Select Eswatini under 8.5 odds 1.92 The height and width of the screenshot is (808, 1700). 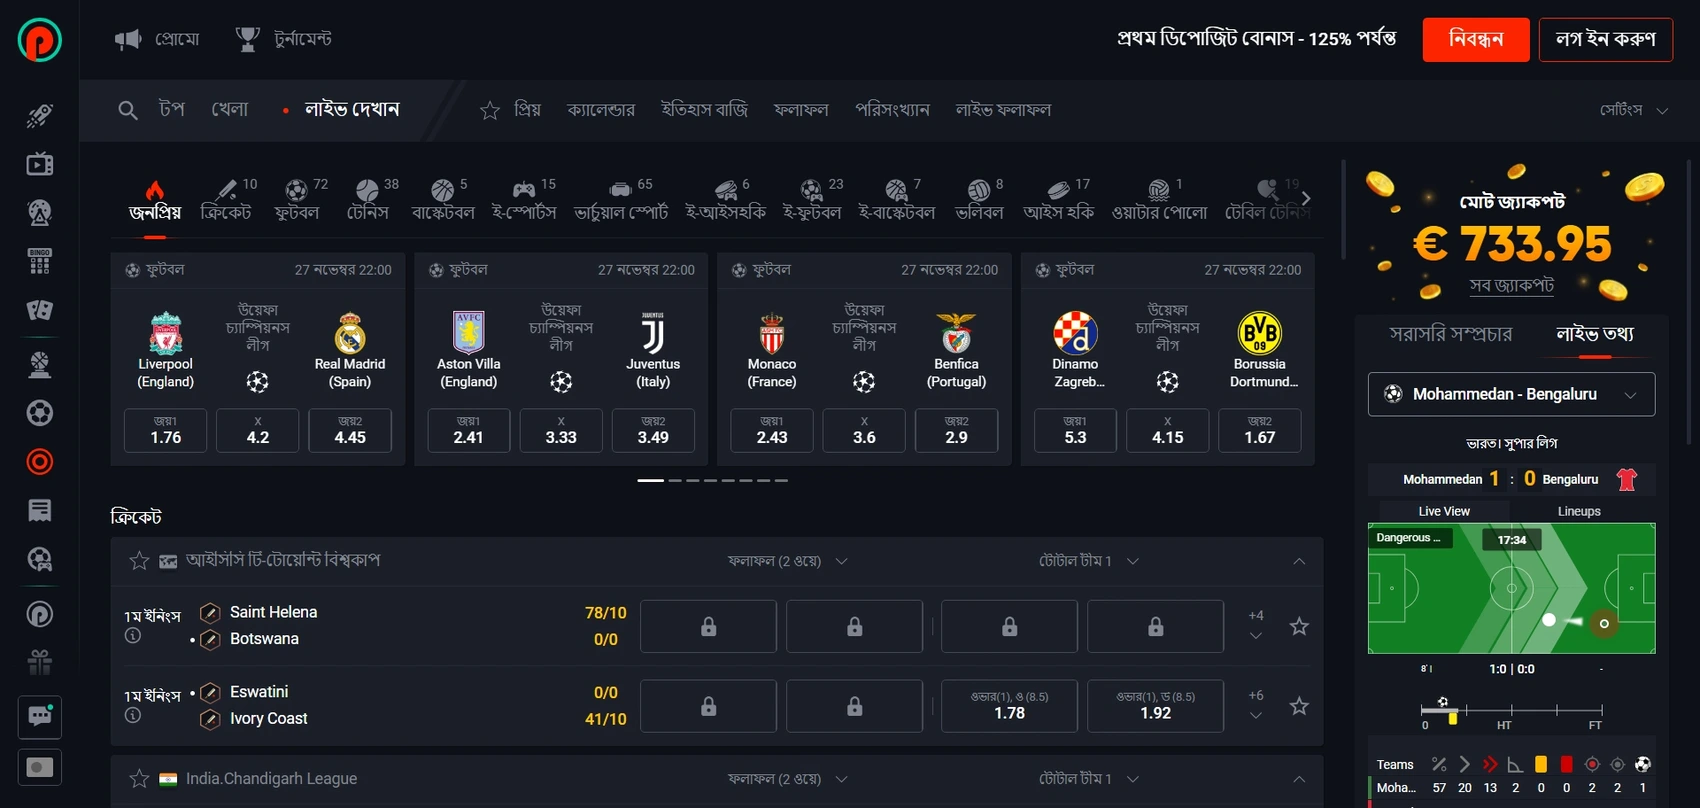coord(1155,706)
